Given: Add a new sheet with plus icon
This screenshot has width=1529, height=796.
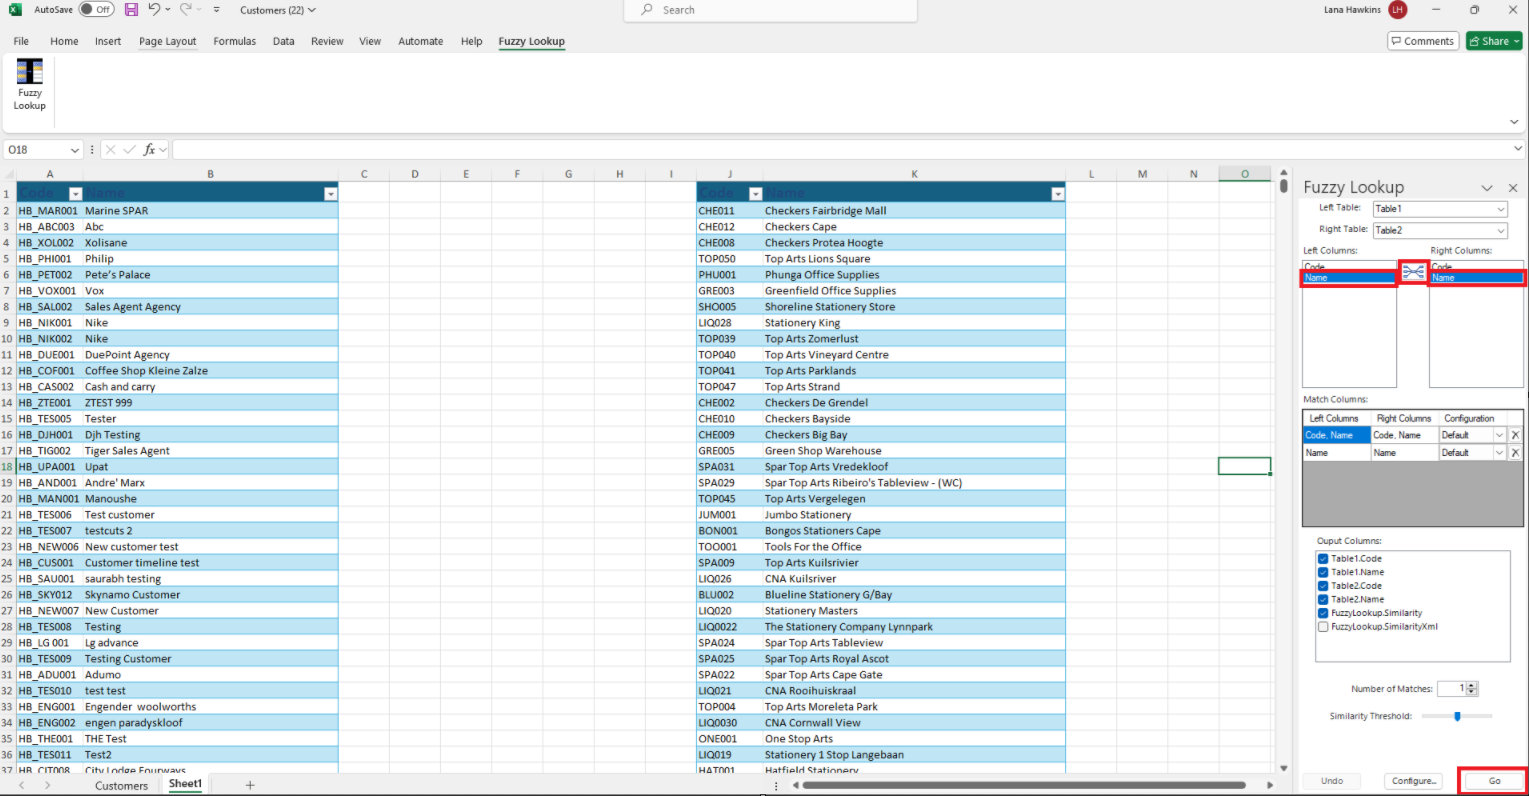Looking at the screenshot, I should (x=250, y=785).
